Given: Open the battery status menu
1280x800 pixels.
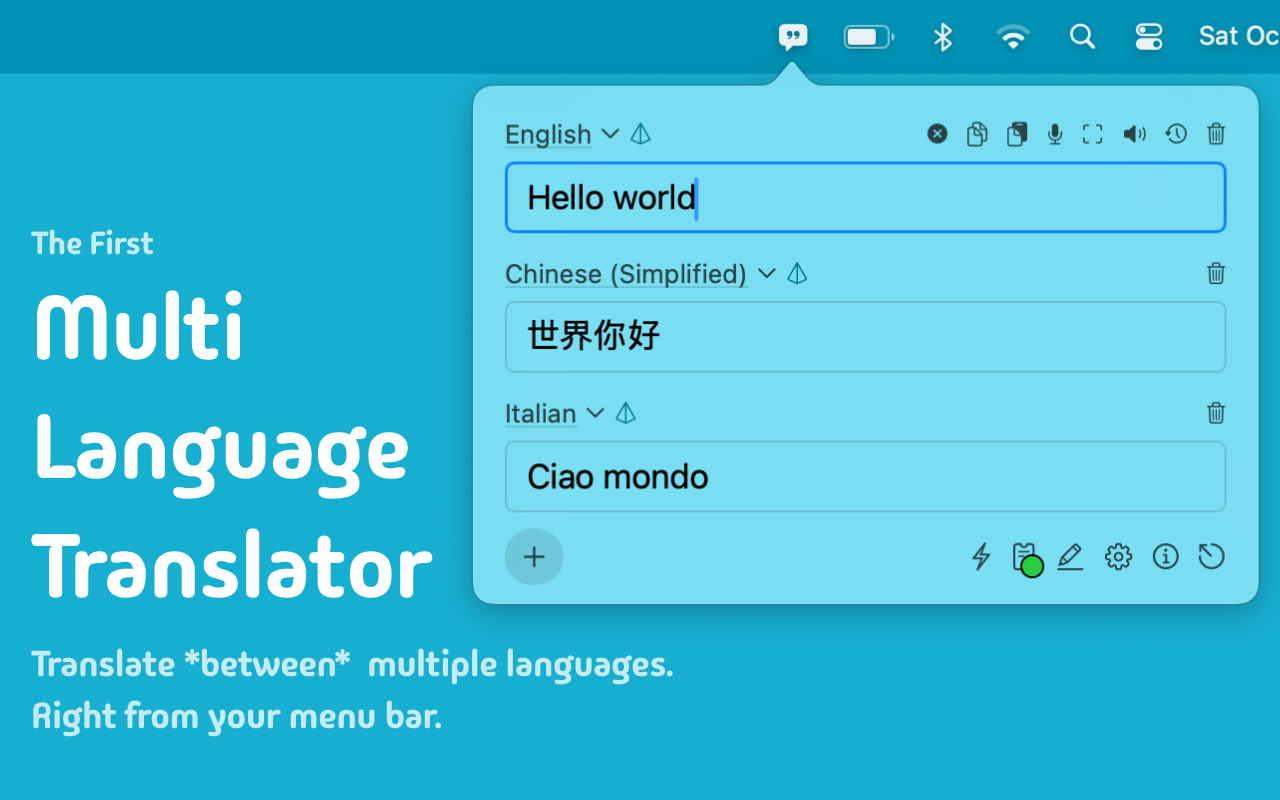Looking at the screenshot, I should pos(869,37).
